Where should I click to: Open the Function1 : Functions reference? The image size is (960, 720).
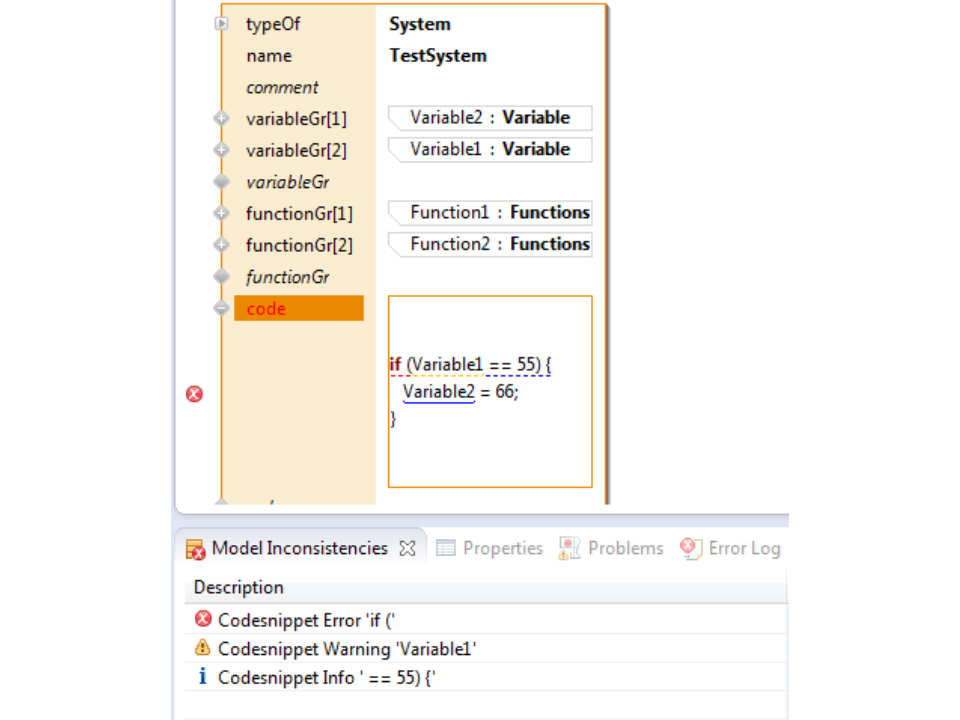[490, 212]
